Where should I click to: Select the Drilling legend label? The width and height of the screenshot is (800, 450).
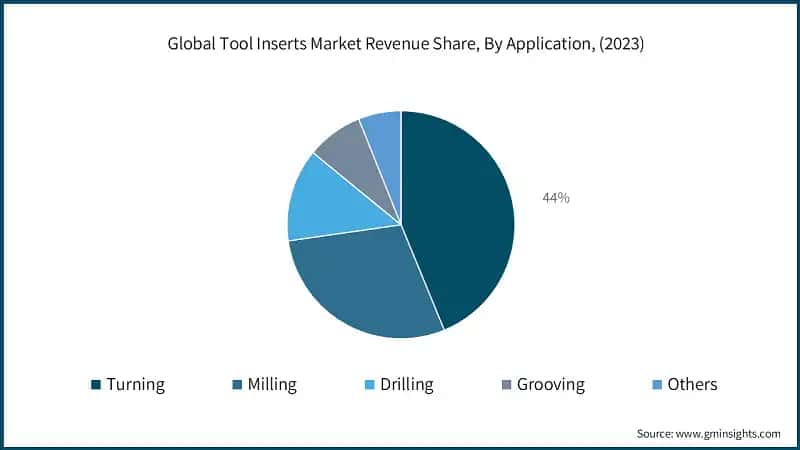click(x=407, y=385)
